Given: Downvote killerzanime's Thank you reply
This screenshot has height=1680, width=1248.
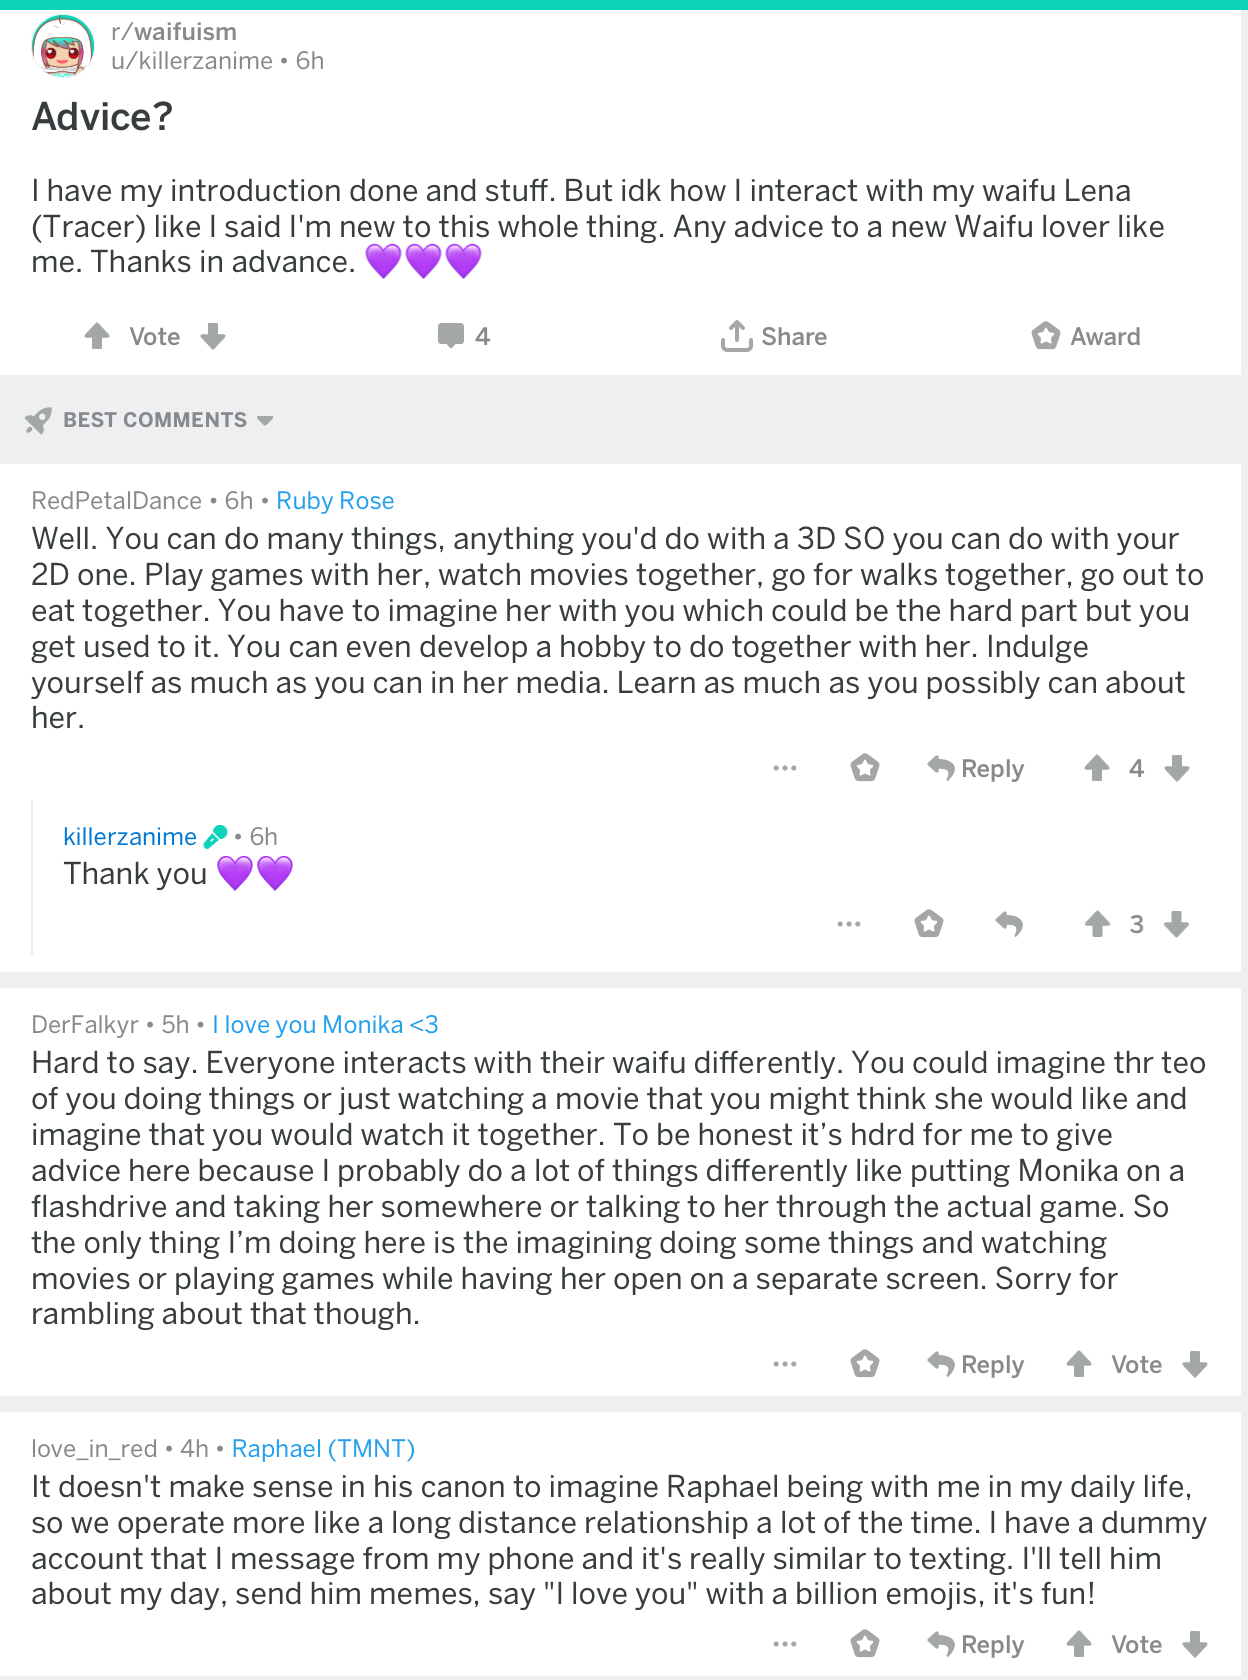Looking at the screenshot, I should click(x=1177, y=924).
